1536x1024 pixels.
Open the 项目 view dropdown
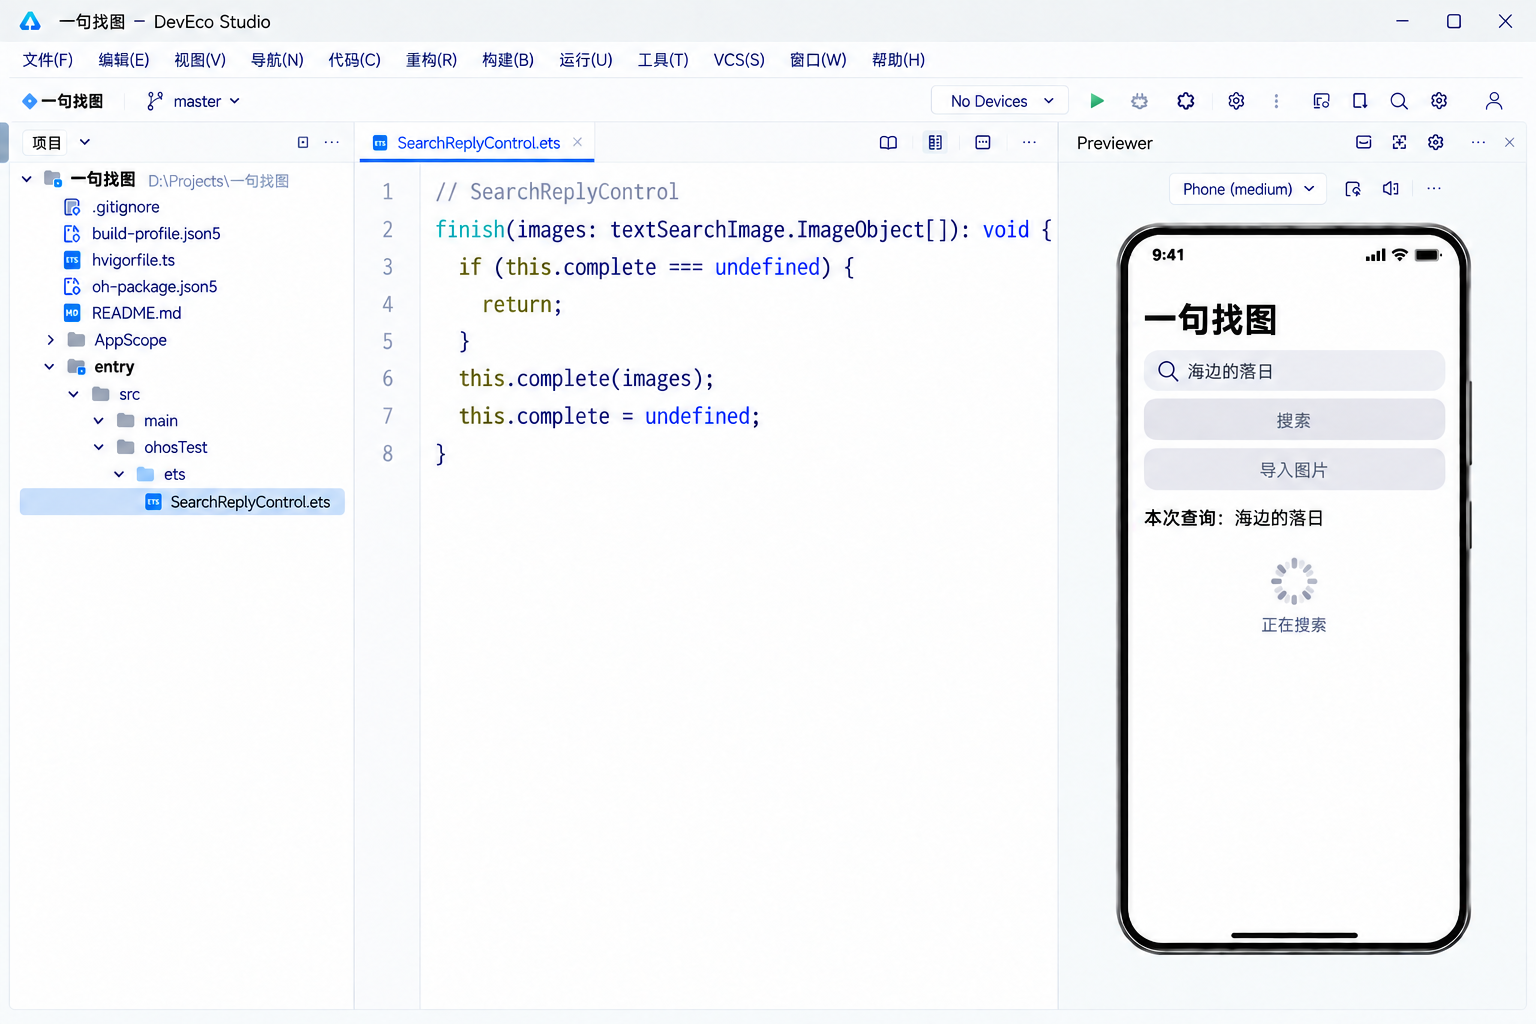click(61, 142)
